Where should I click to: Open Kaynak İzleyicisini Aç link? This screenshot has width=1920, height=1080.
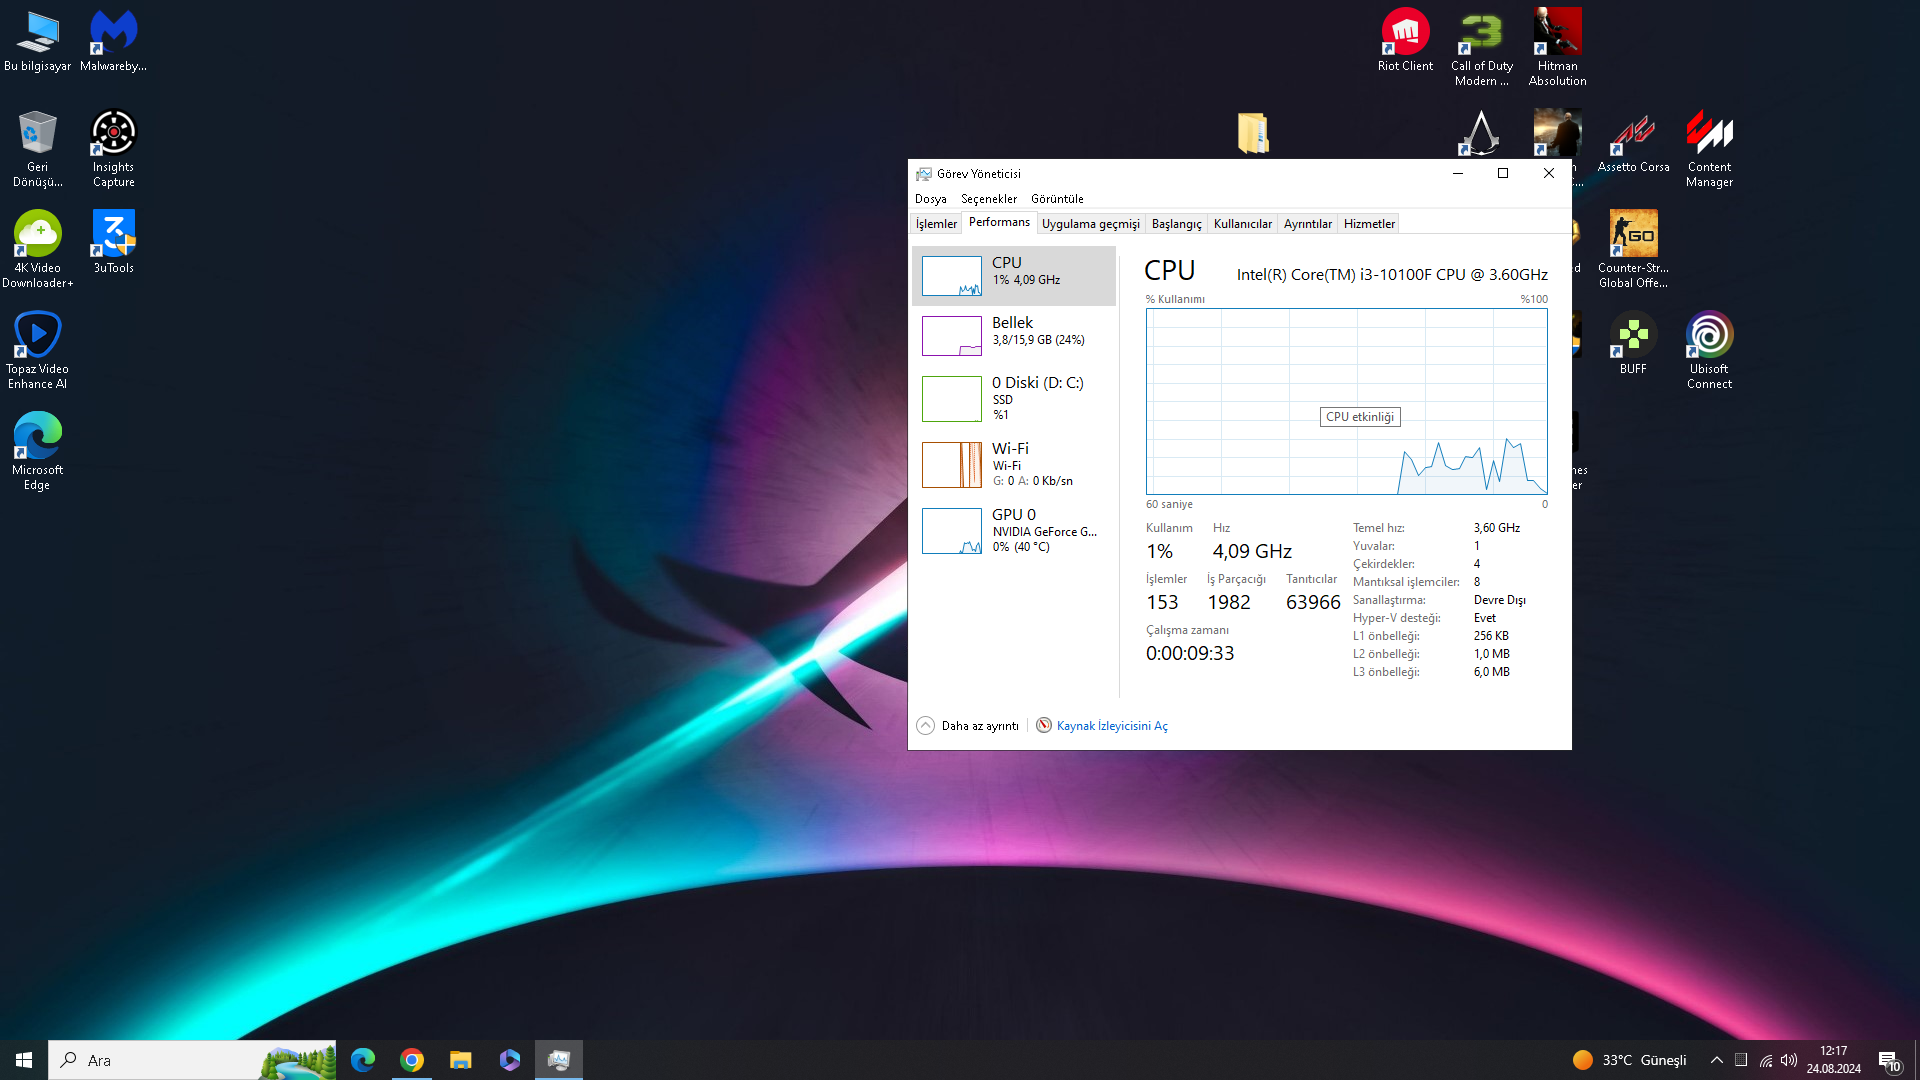pos(1112,726)
